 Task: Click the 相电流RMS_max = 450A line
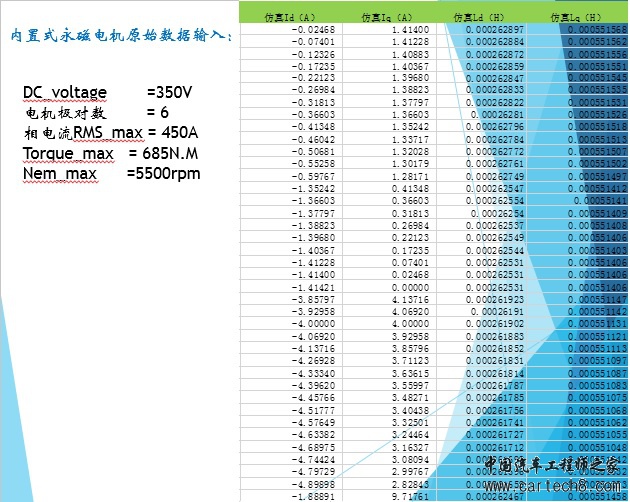click(x=111, y=133)
